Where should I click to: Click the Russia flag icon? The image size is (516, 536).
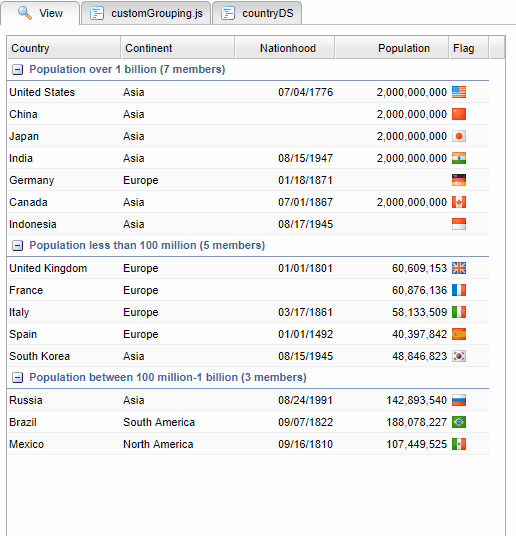click(459, 400)
